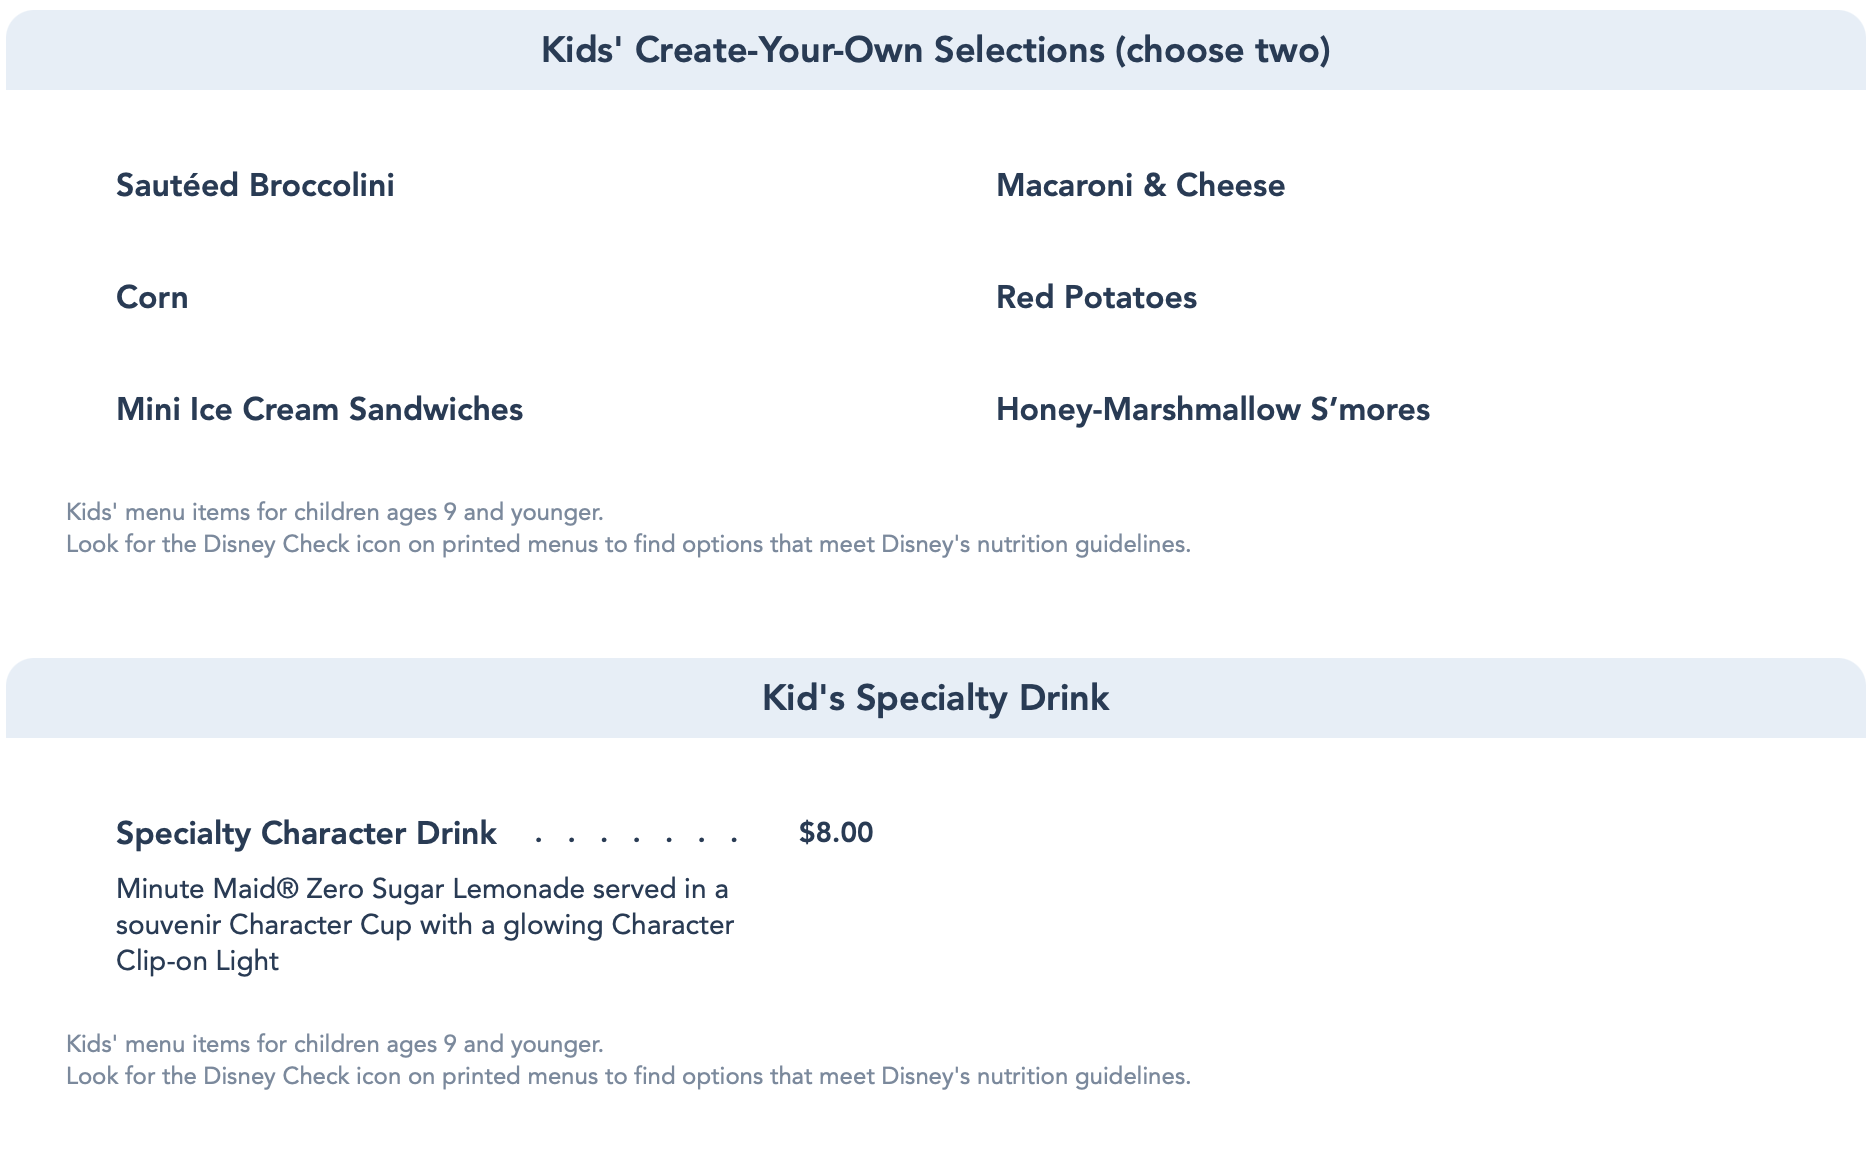Choose Mini Ice Cream Sandwiches
The width and height of the screenshot is (1868, 1176).
coord(319,410)
